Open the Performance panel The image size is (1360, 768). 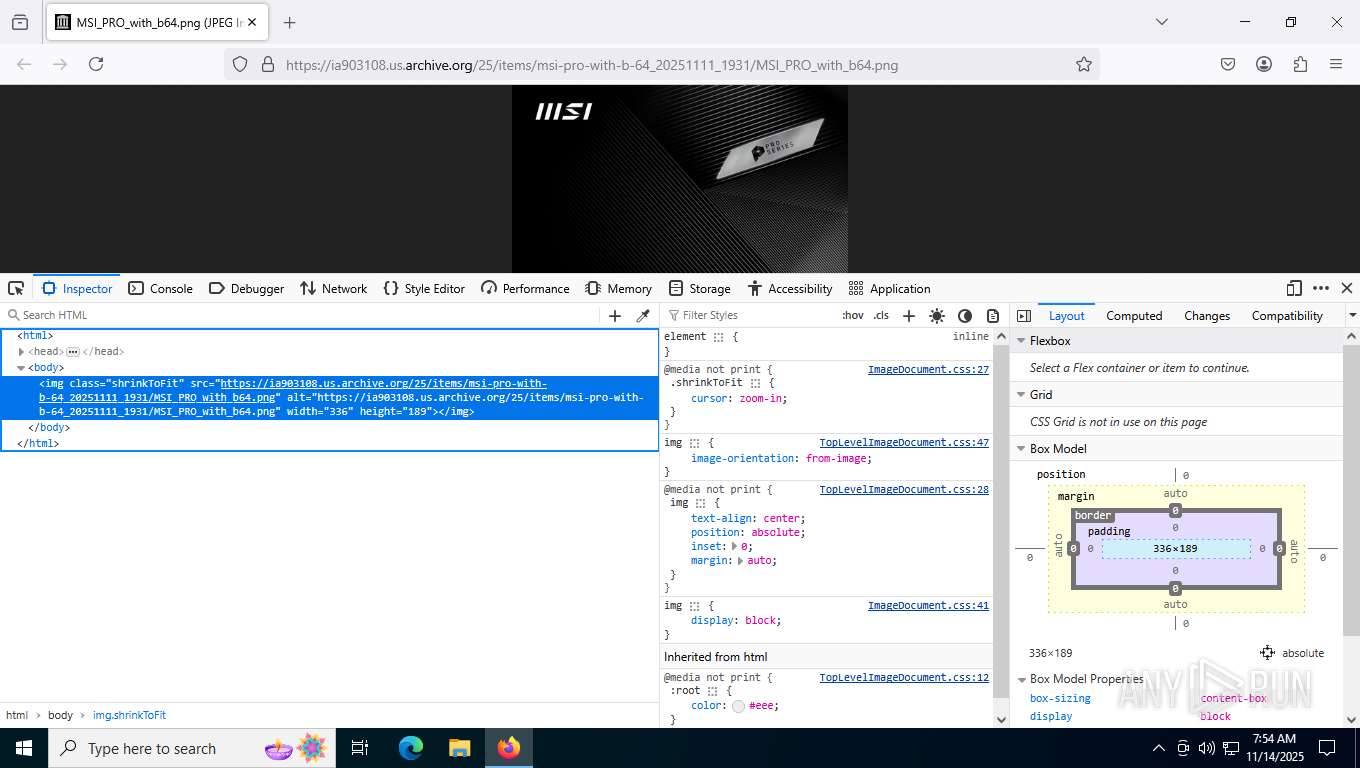[x=525, y=288]
